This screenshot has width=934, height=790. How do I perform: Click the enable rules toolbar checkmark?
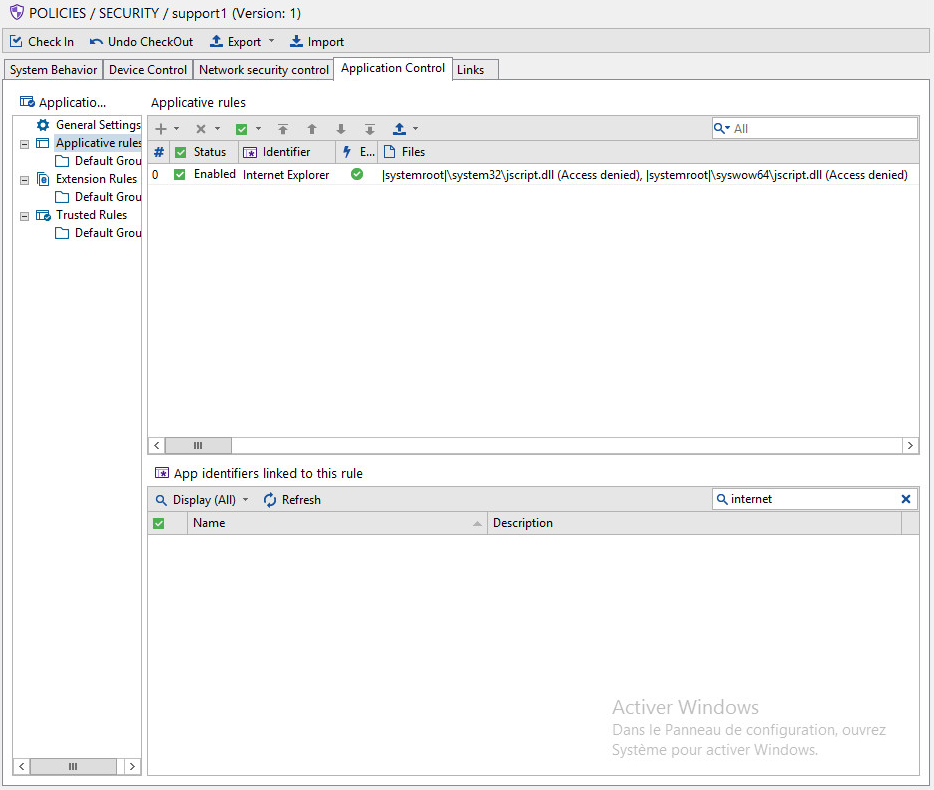(x=241, y=129)
